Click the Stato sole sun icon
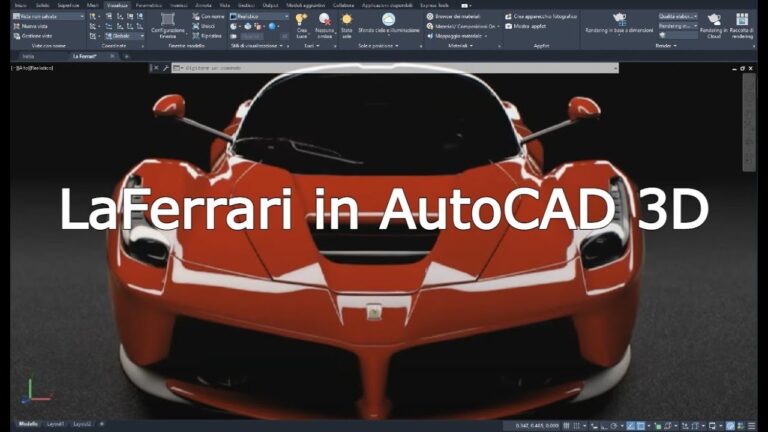 (347, 20)
